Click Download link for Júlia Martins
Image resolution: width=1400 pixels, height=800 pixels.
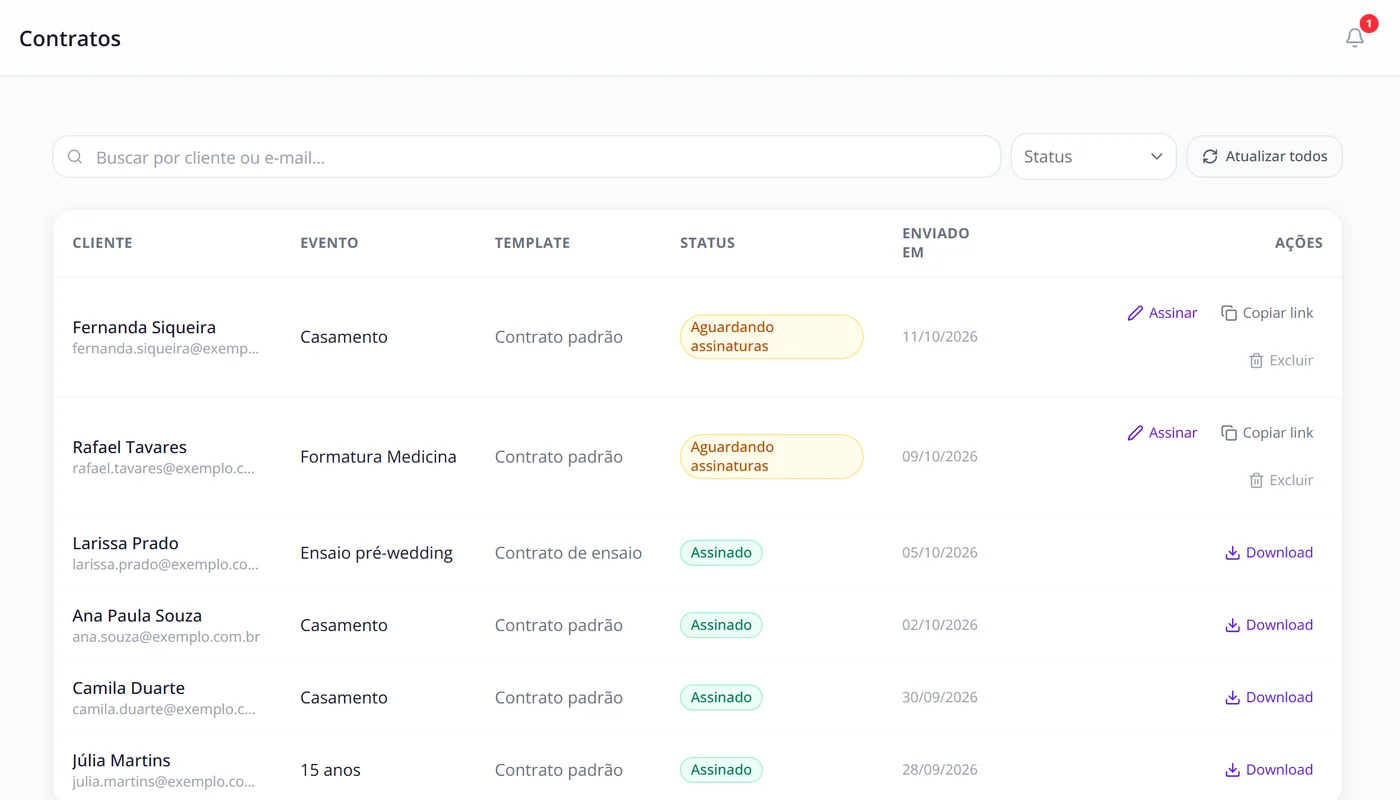click(1269, 770)
